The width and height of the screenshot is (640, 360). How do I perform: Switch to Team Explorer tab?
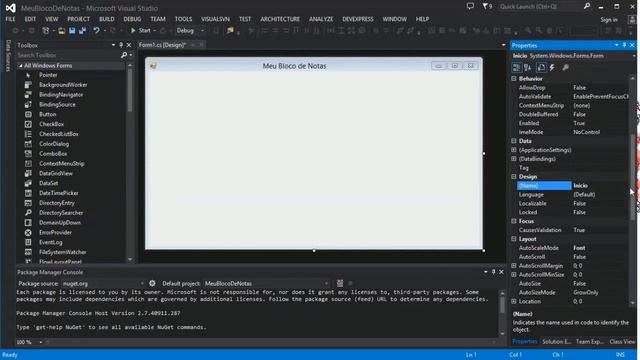point(590,342)
